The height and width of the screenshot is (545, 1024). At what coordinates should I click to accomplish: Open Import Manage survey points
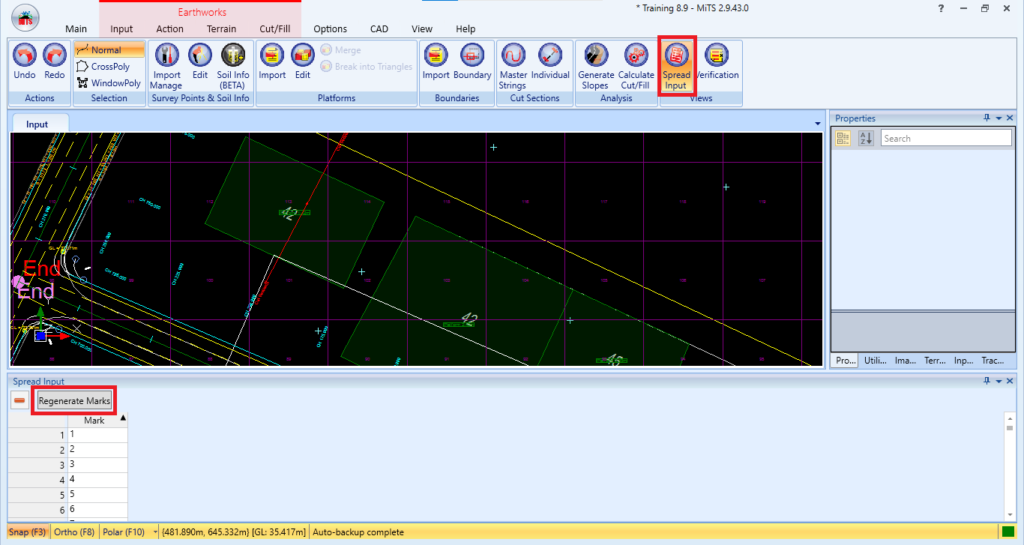point(166,66)
